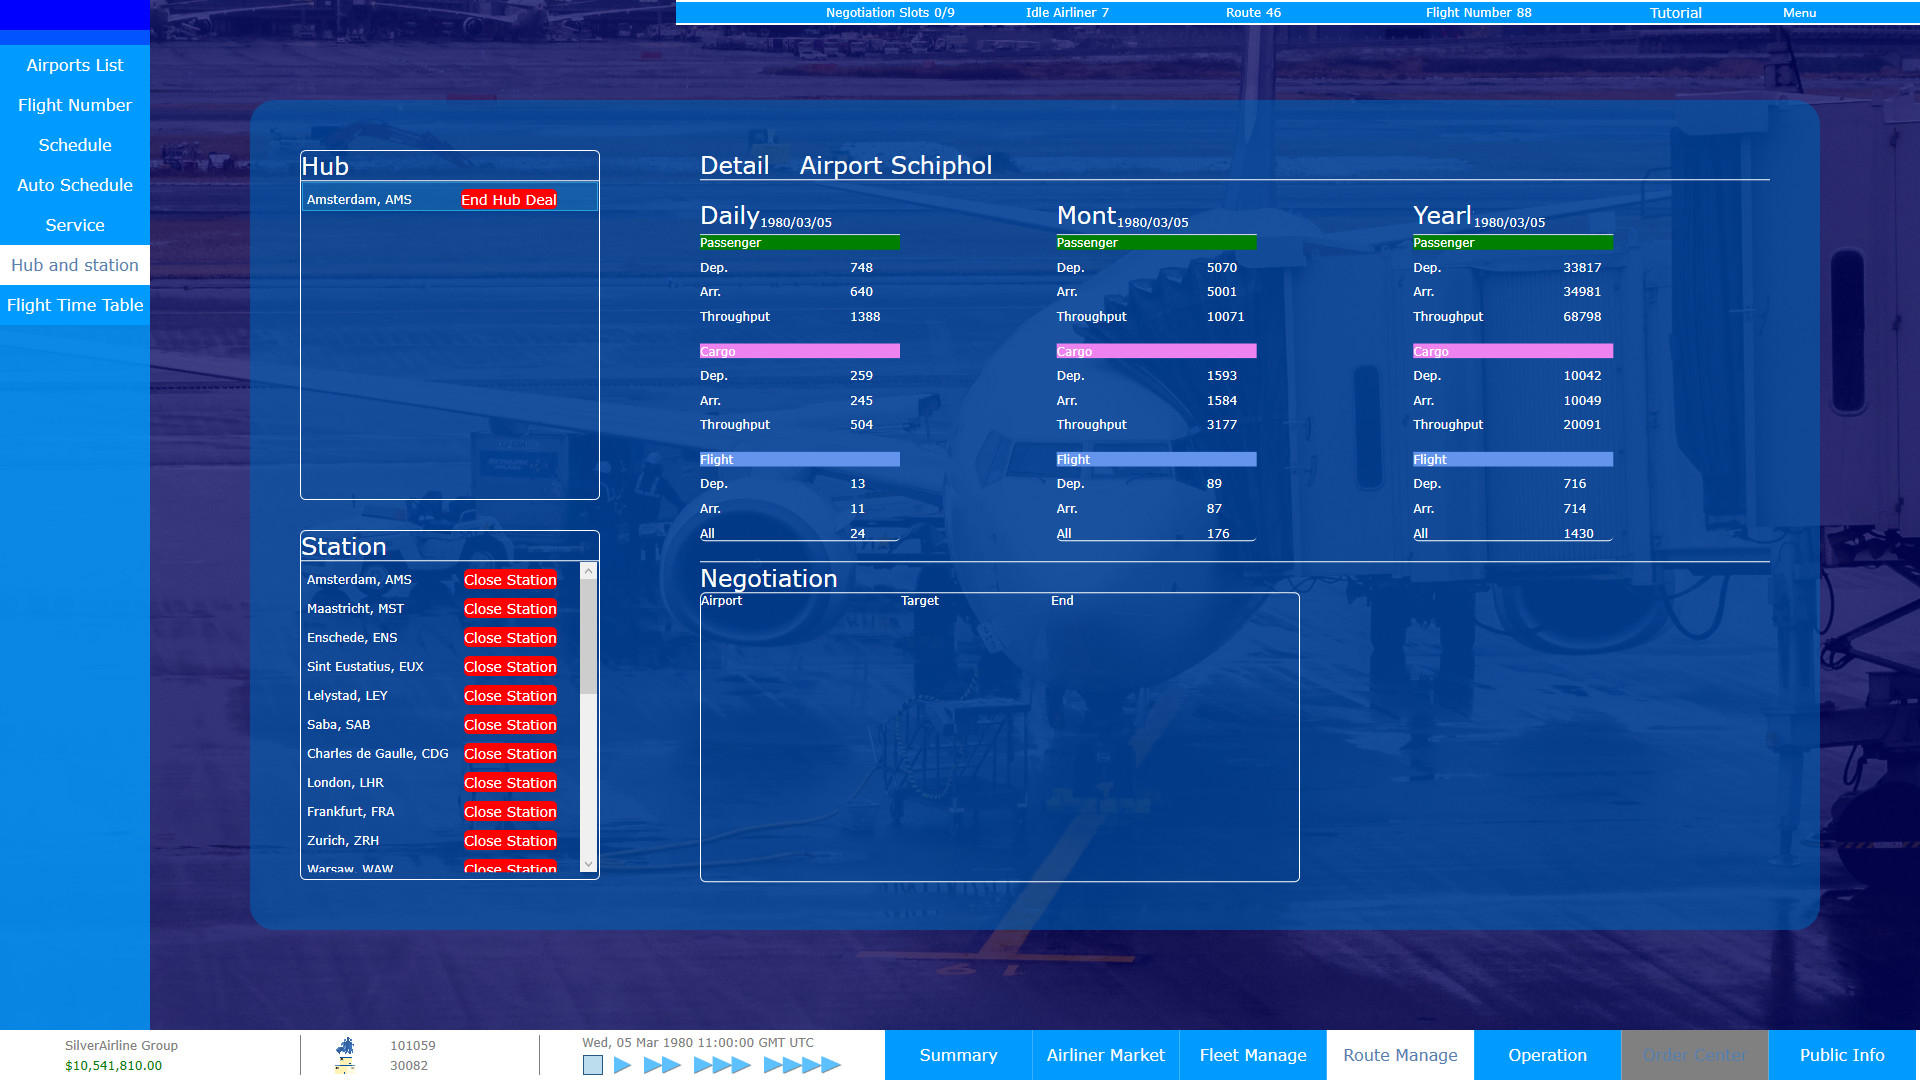The height and width of the screenshot is (1080, 1920).
Task: Open the Operation tab
Action: pos(1547,1055)
